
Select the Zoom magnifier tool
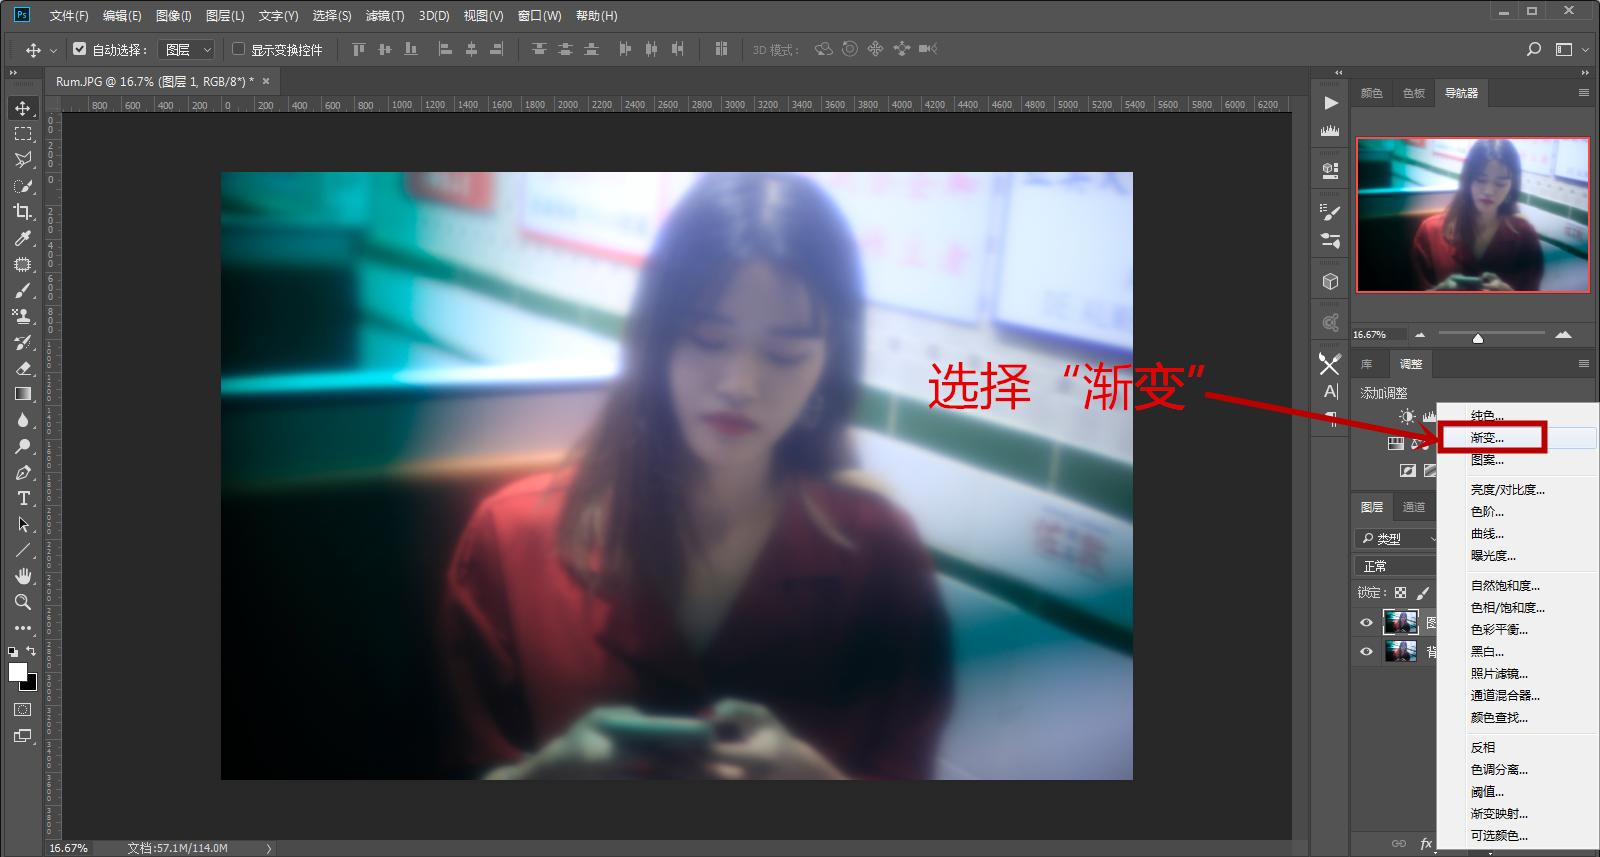pos(23,602)
